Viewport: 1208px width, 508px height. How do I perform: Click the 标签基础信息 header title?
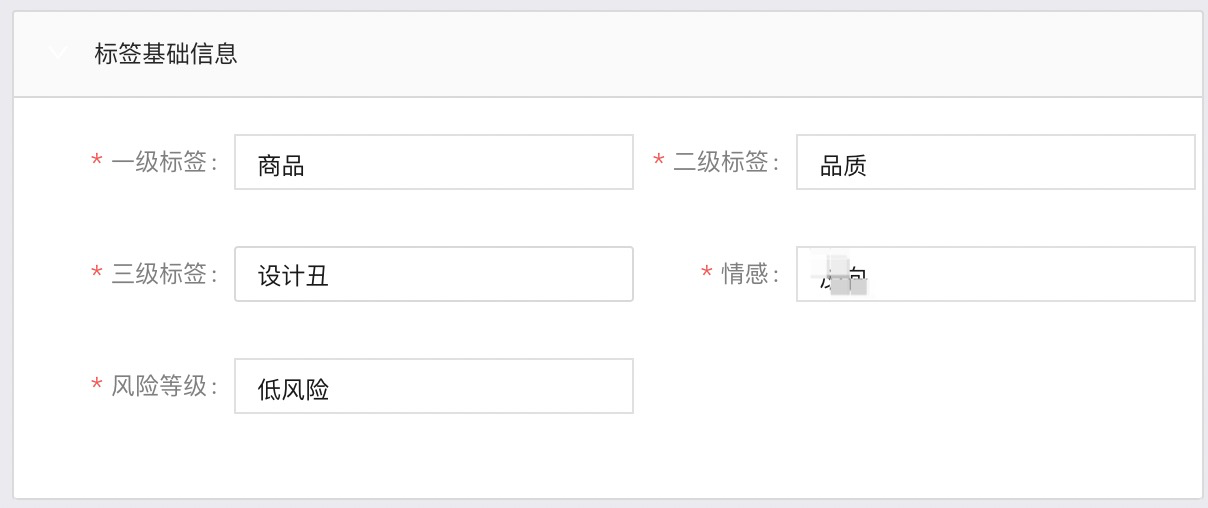tap(166, 54)
